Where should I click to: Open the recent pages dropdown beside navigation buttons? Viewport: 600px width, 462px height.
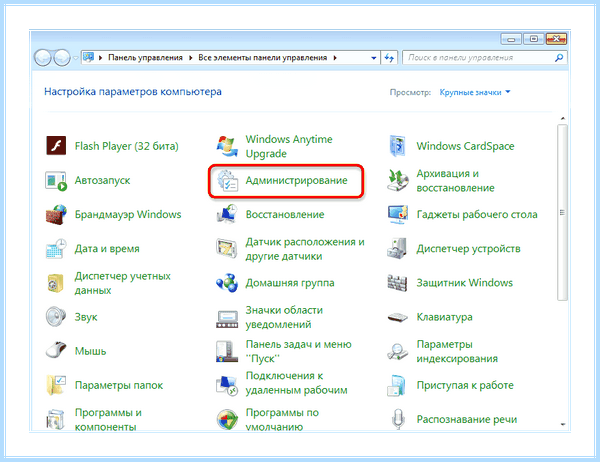click(x=75, y=58)
